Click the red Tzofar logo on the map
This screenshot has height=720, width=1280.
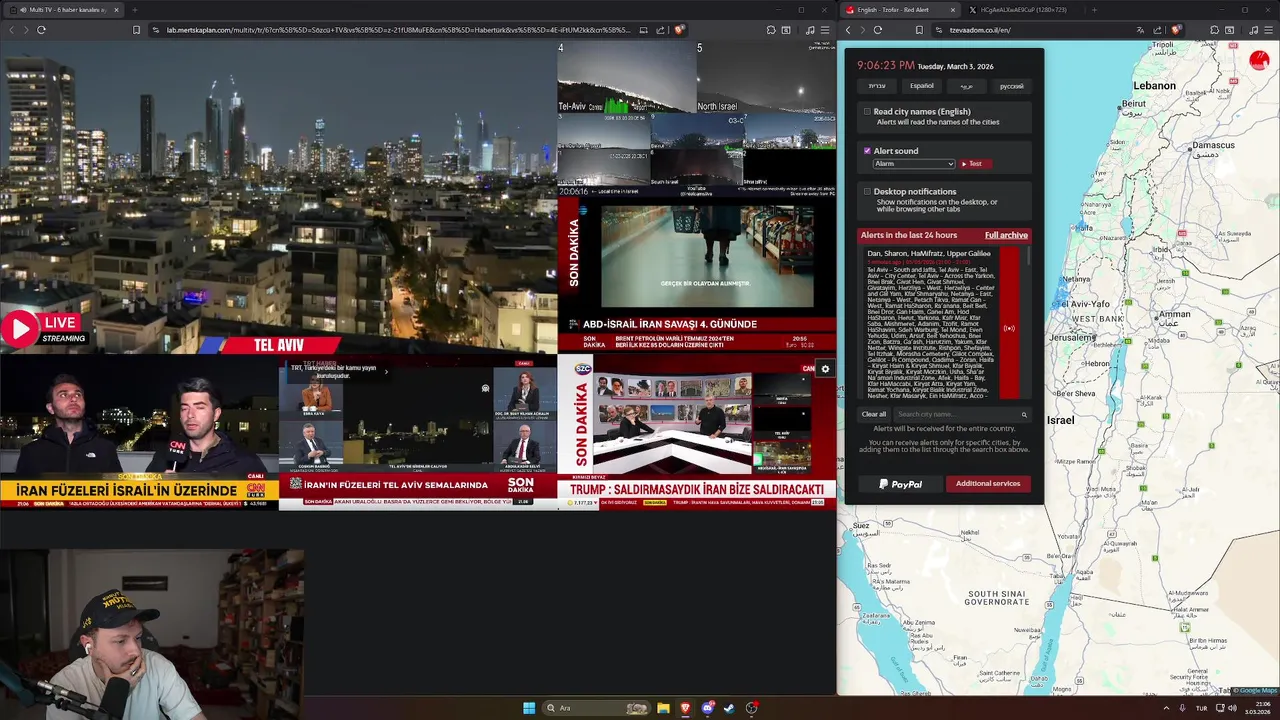coord(1259,61)
